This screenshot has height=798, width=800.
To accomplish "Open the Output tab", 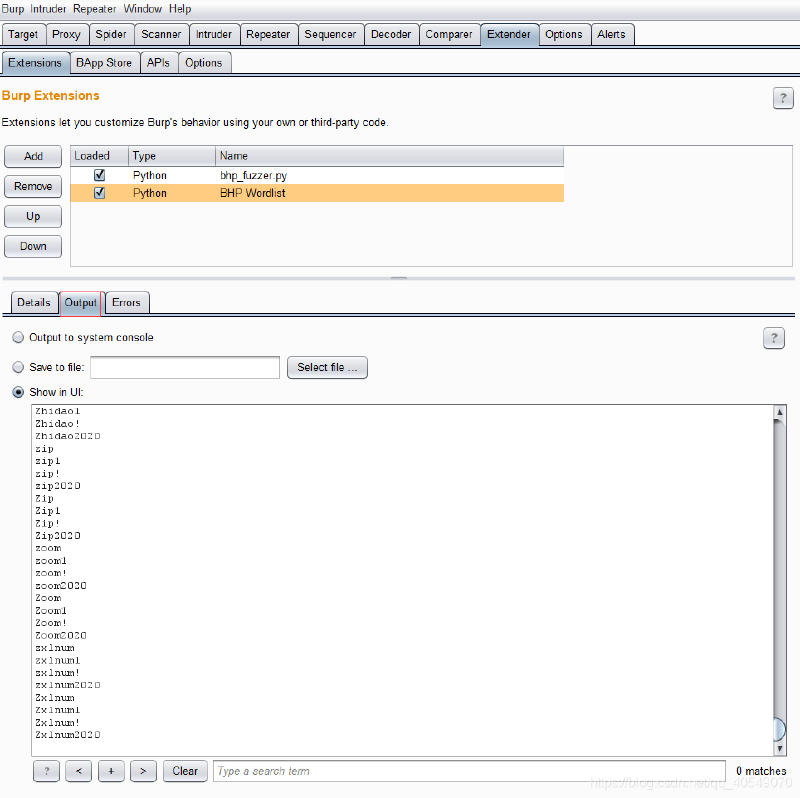I will [81, 303].
